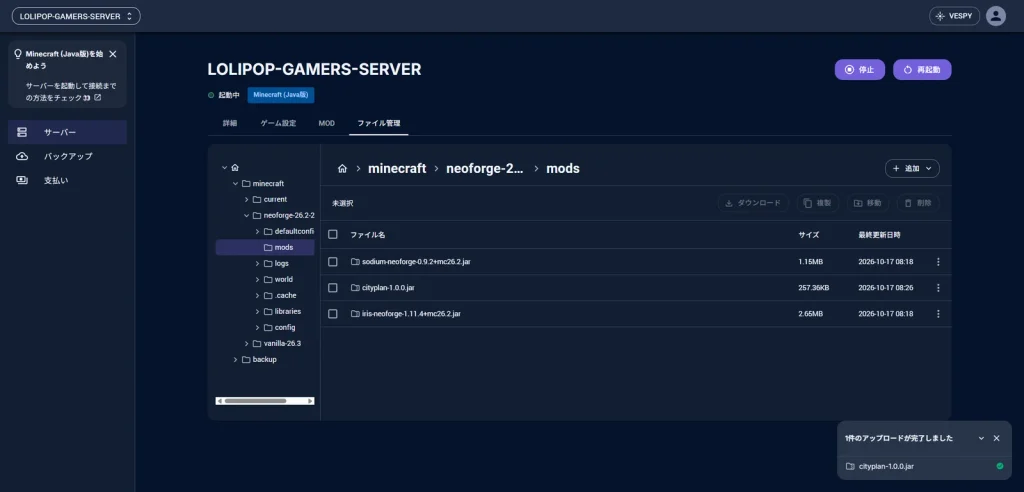Collapse the neoforge-26.2-2 folder in tree
Screen dimensions: 1024x492
(246, 216)
